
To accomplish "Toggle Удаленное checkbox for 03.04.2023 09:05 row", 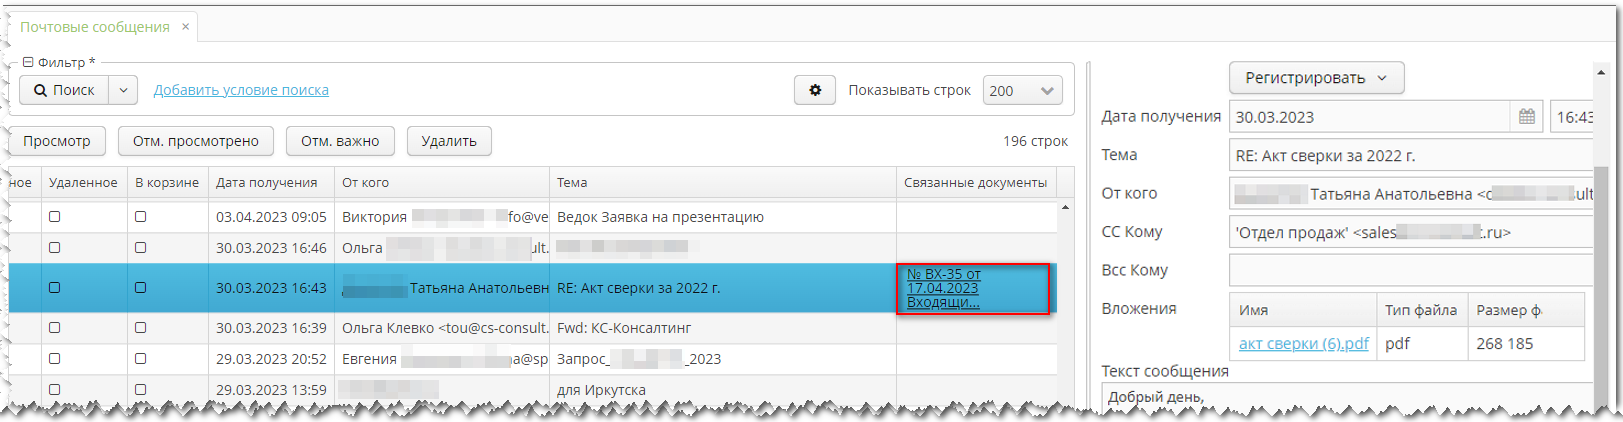I will point(55,216).
